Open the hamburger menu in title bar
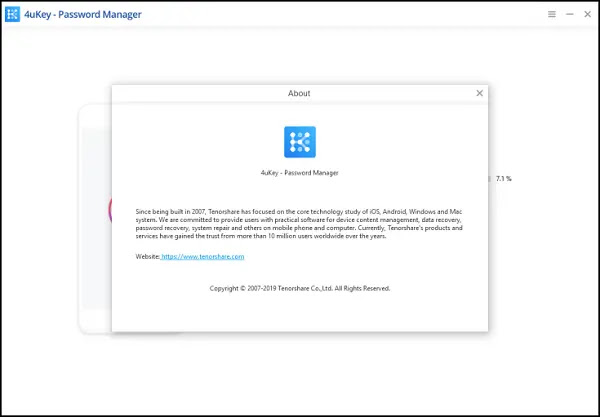The height and width of the screenshot is (417, 600). pyautogui.click(x=552, y=14)
